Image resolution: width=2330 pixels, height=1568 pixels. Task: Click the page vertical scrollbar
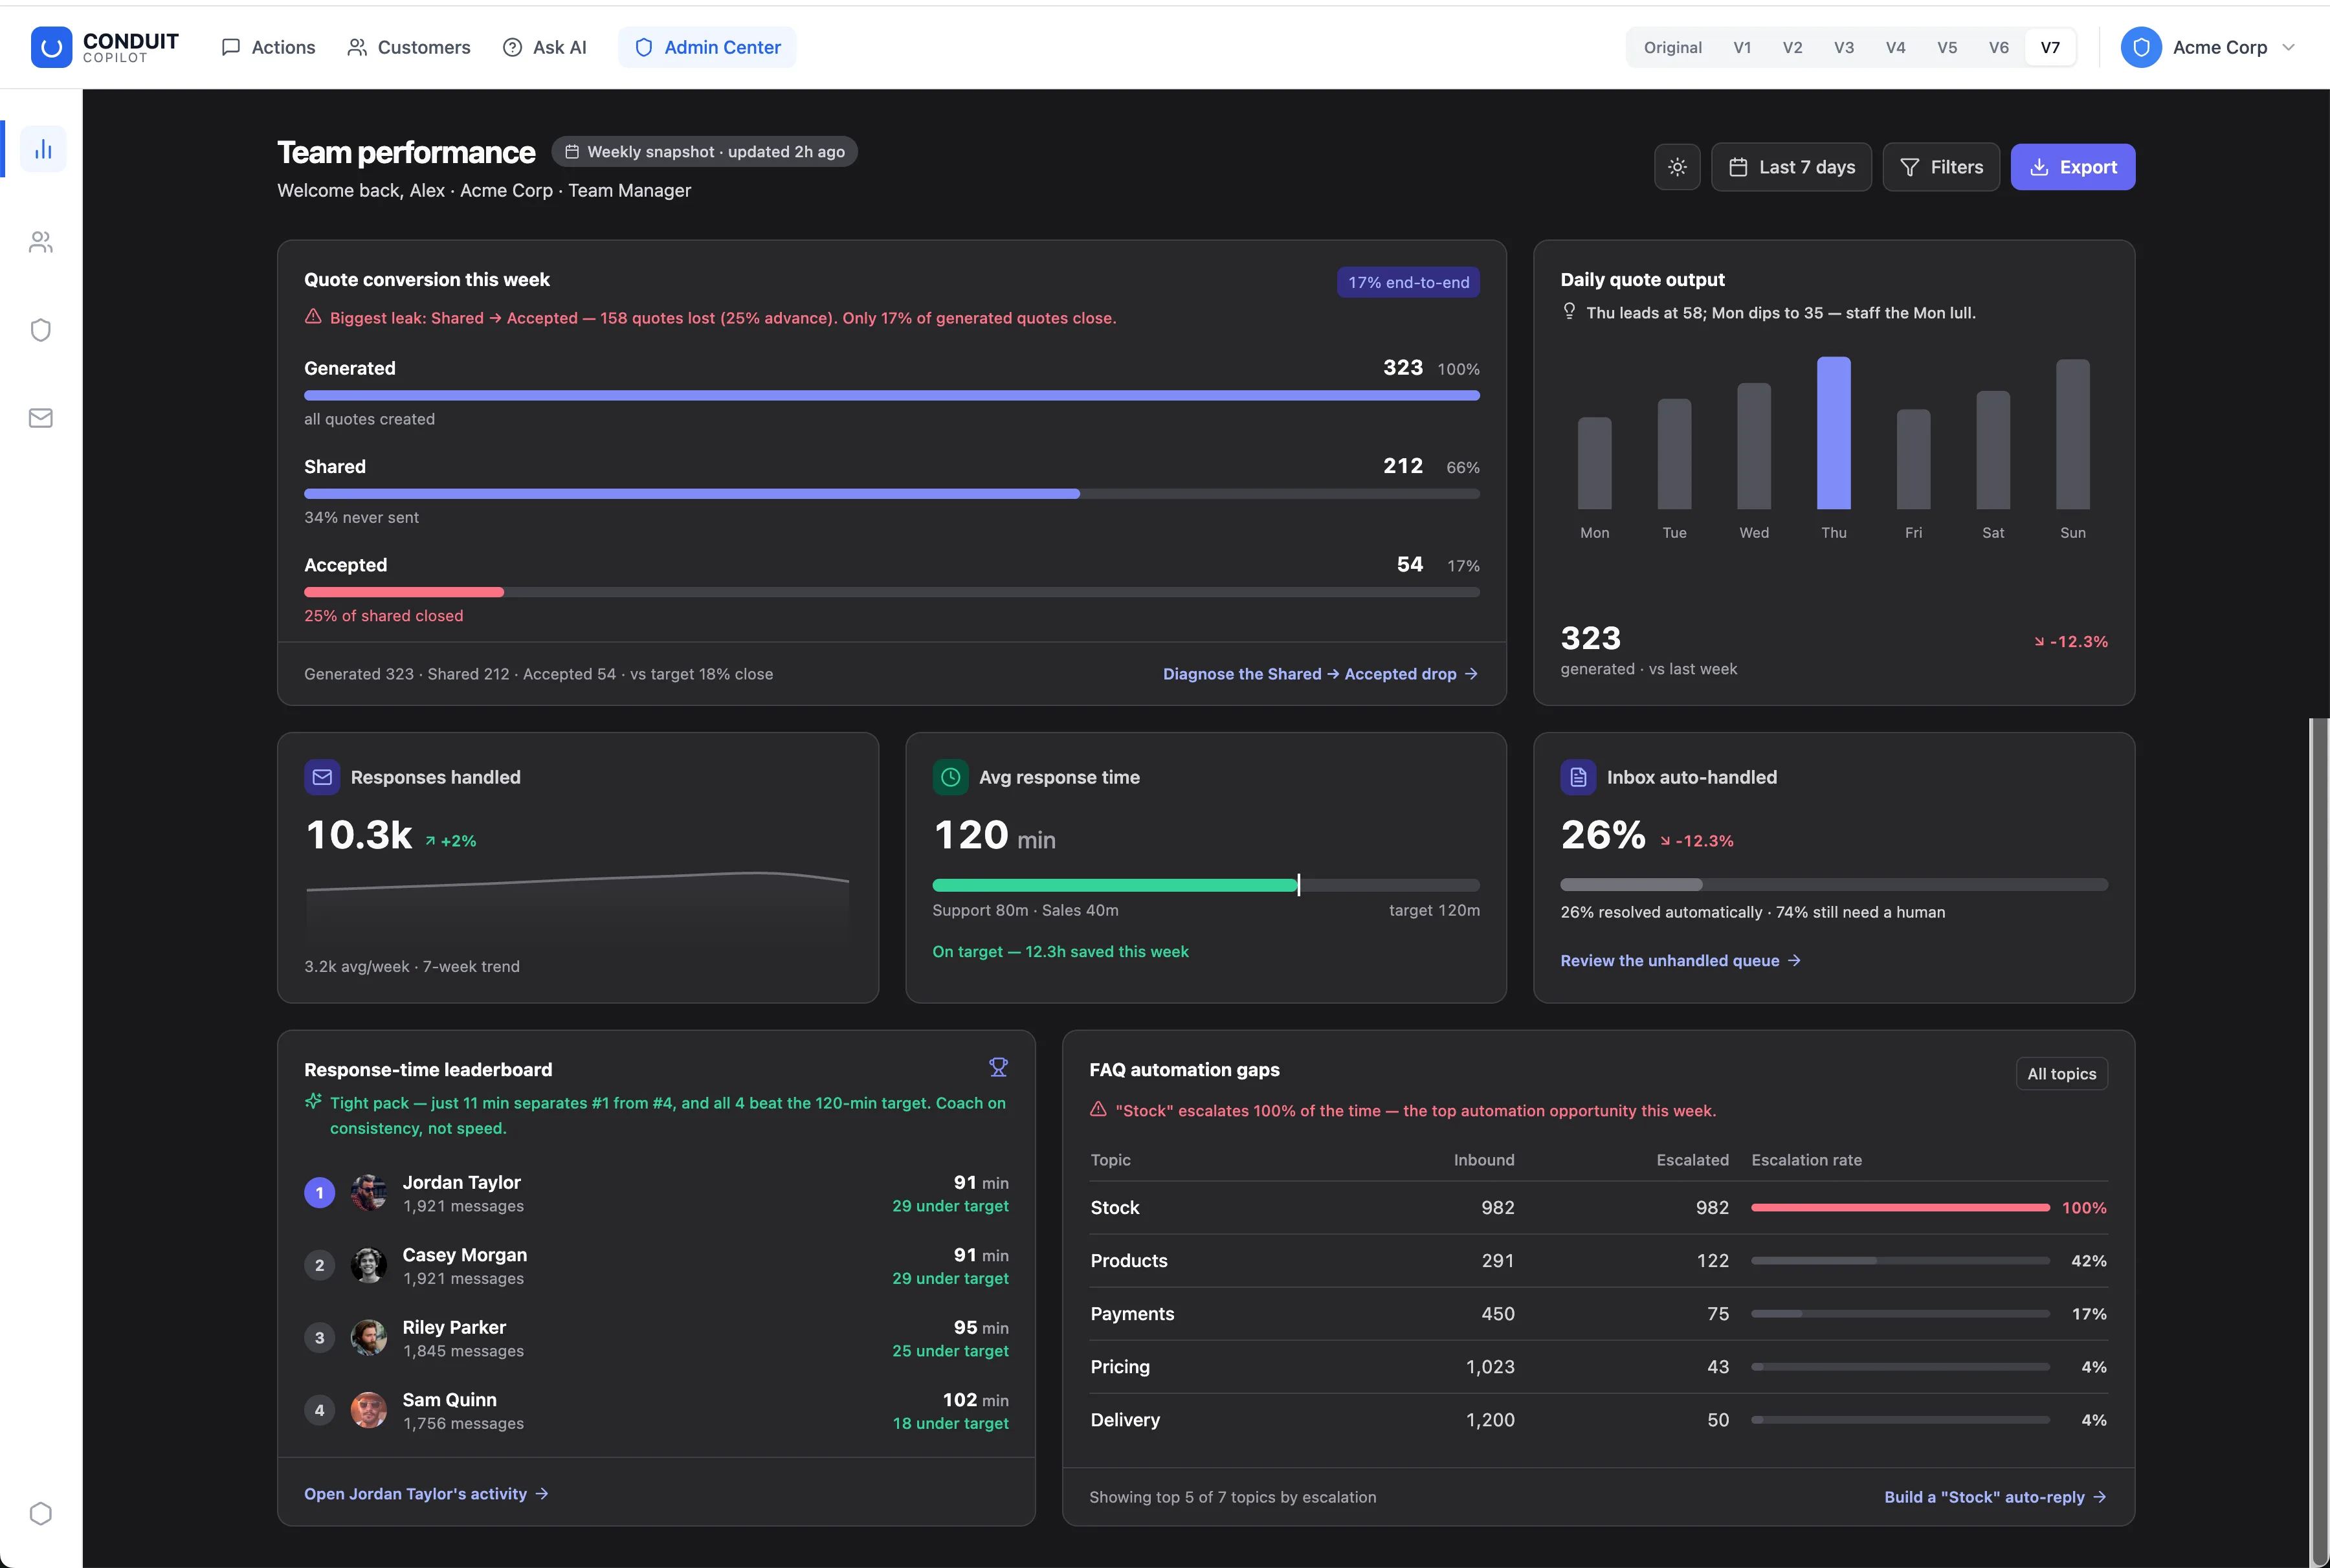pyautogui.click(x=2319, y=1142)
